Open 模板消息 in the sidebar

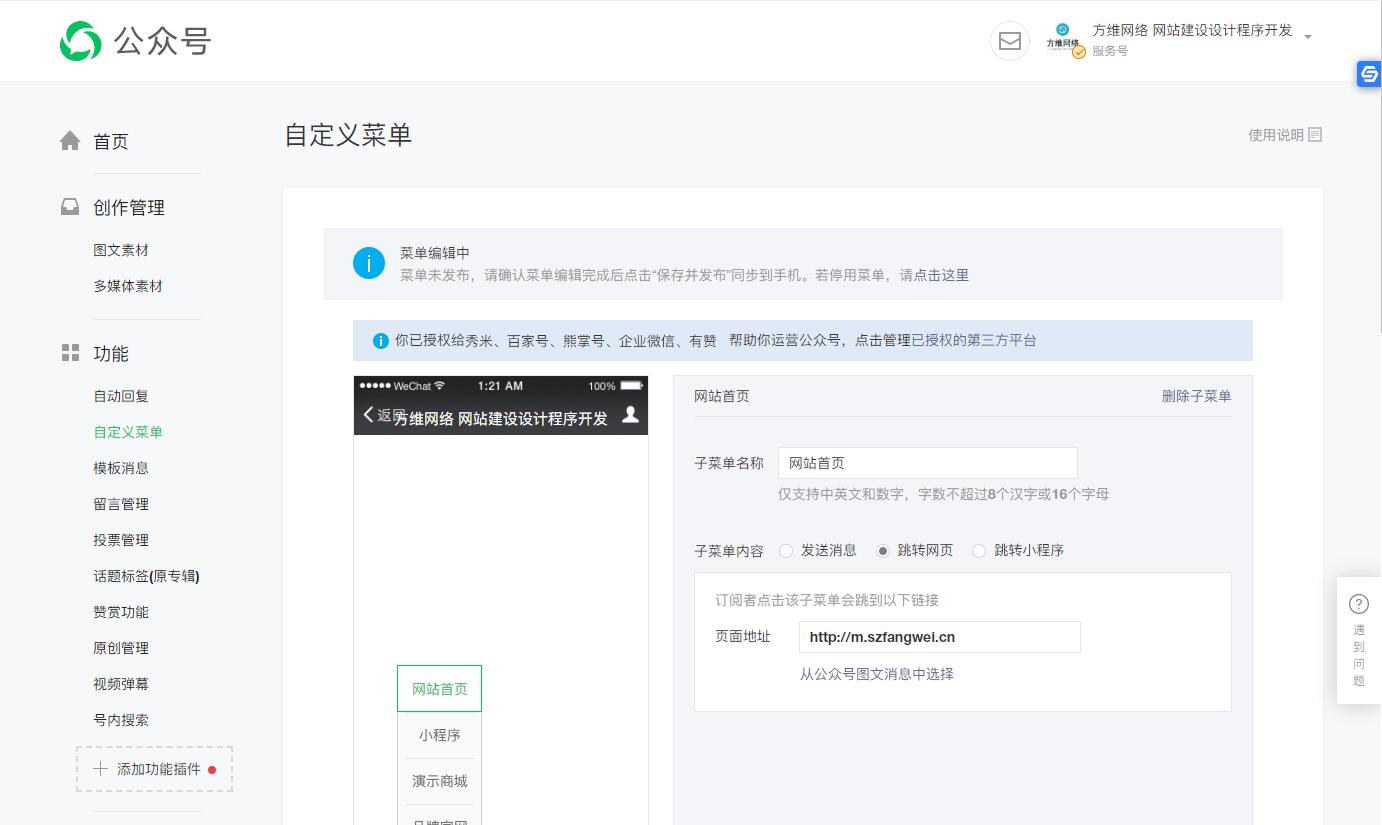click(x=121, y=467)
